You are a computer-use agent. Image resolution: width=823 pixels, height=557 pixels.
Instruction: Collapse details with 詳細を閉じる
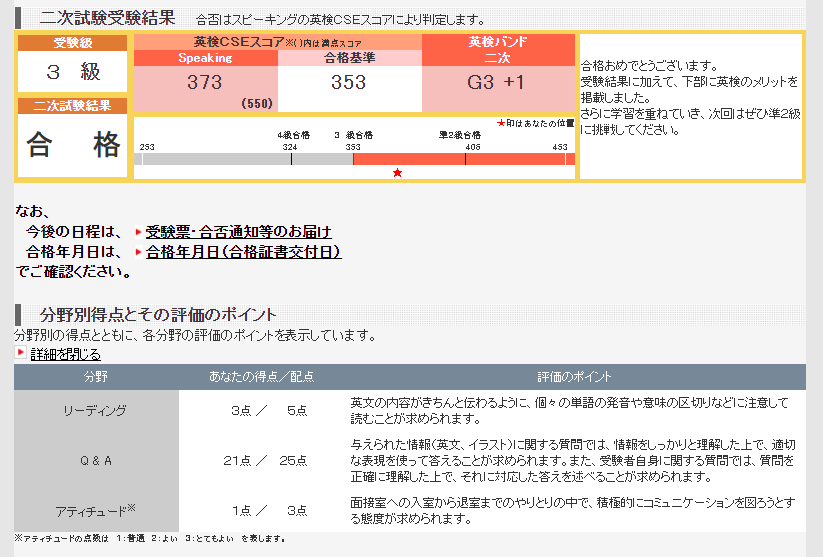pyautogui.click(x=65, y=354)
